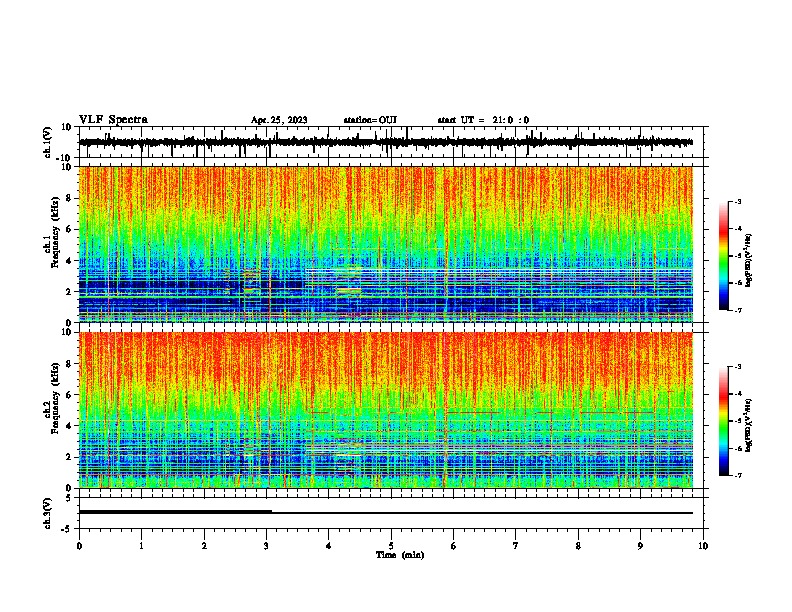Click the '-7' label on lower colorbar
792x612 pixels.
738,475
